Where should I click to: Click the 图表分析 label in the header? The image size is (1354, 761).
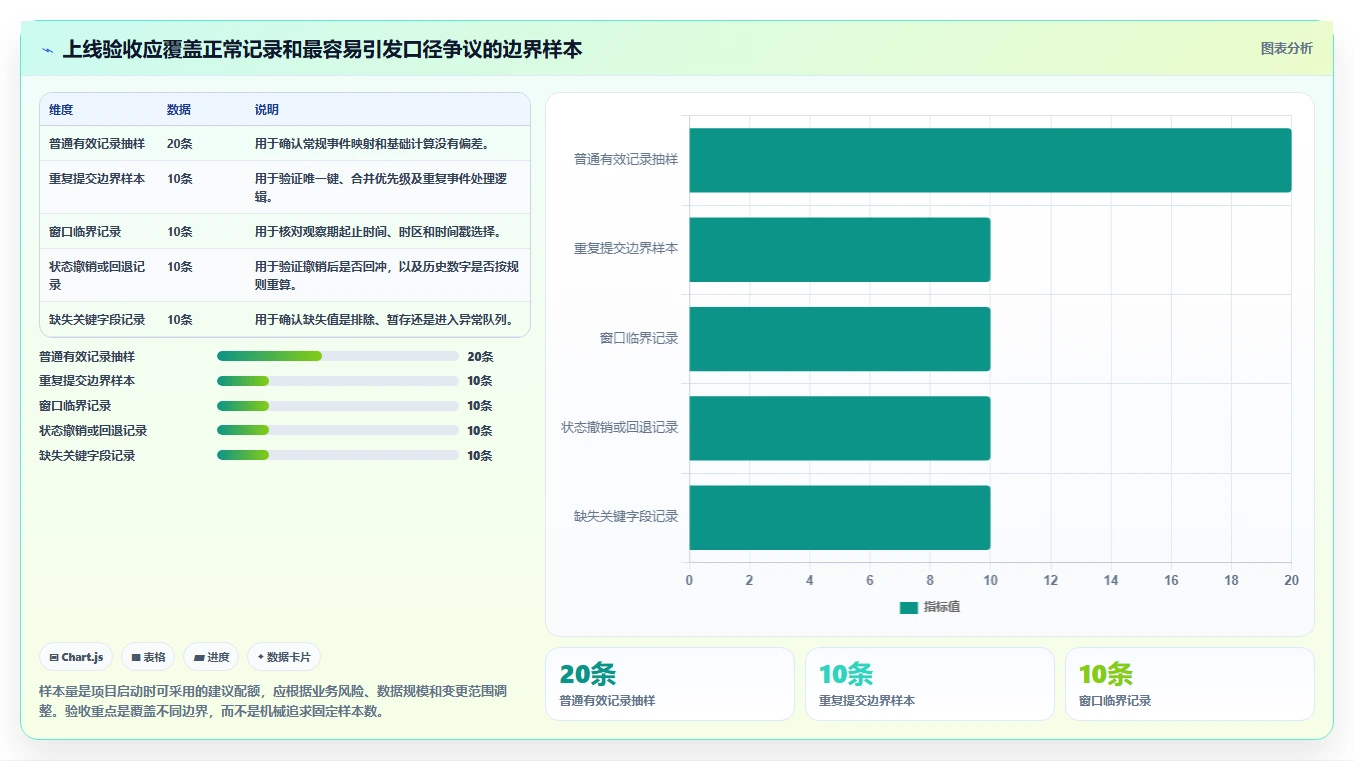(1286, 48)
